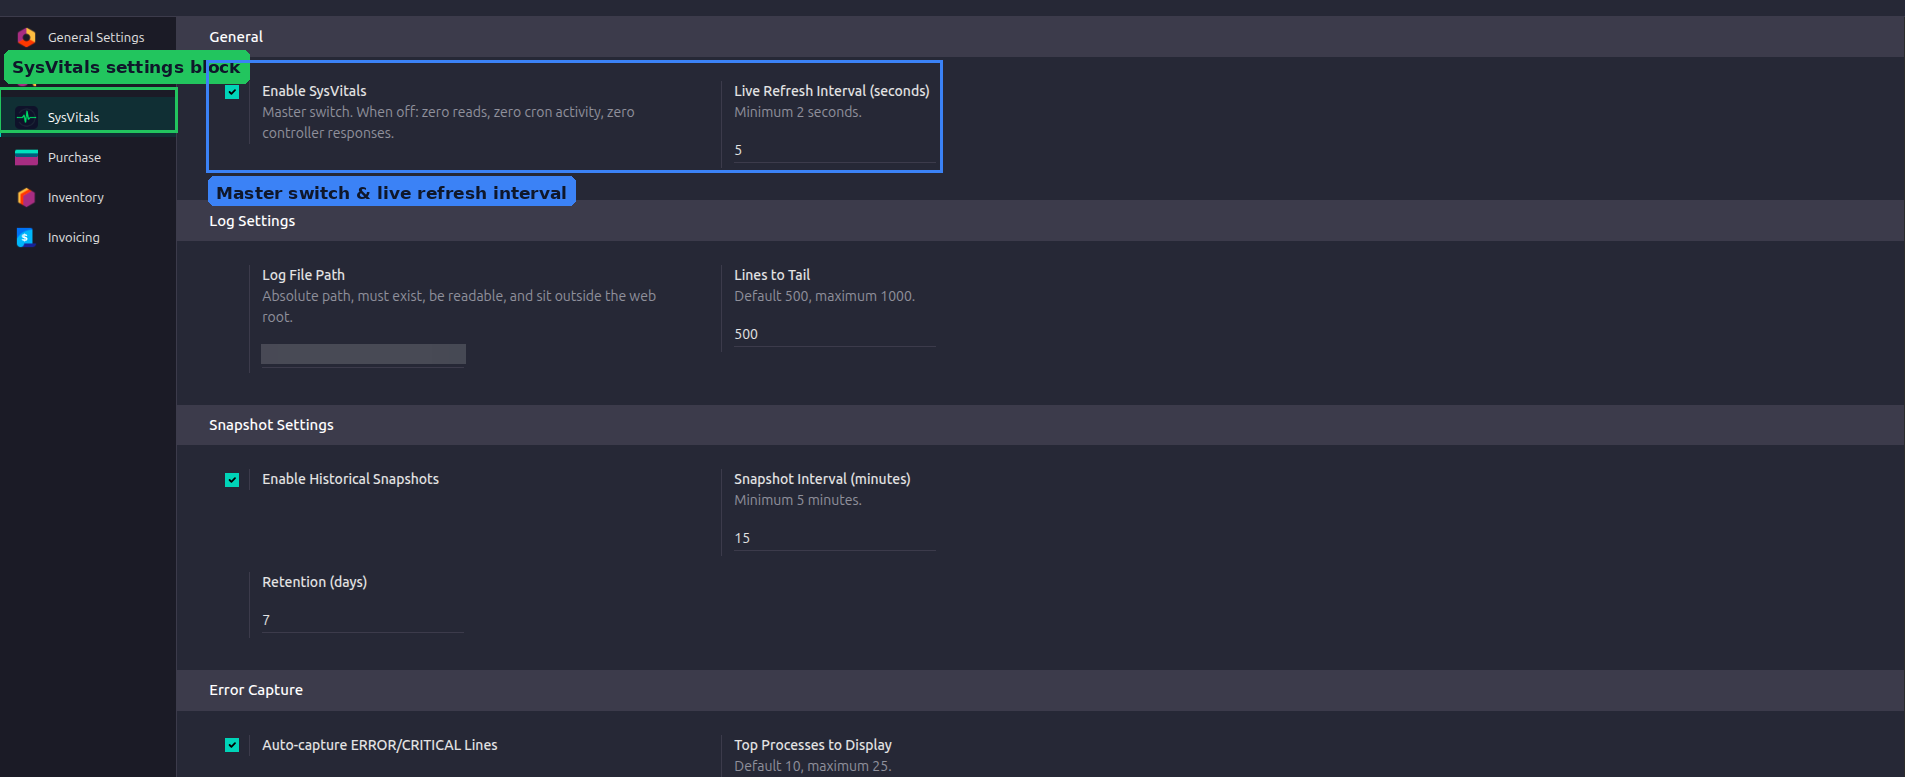1905x777 pixels.
Task: Click the Invoicing dollar icon
Action: 26,237
